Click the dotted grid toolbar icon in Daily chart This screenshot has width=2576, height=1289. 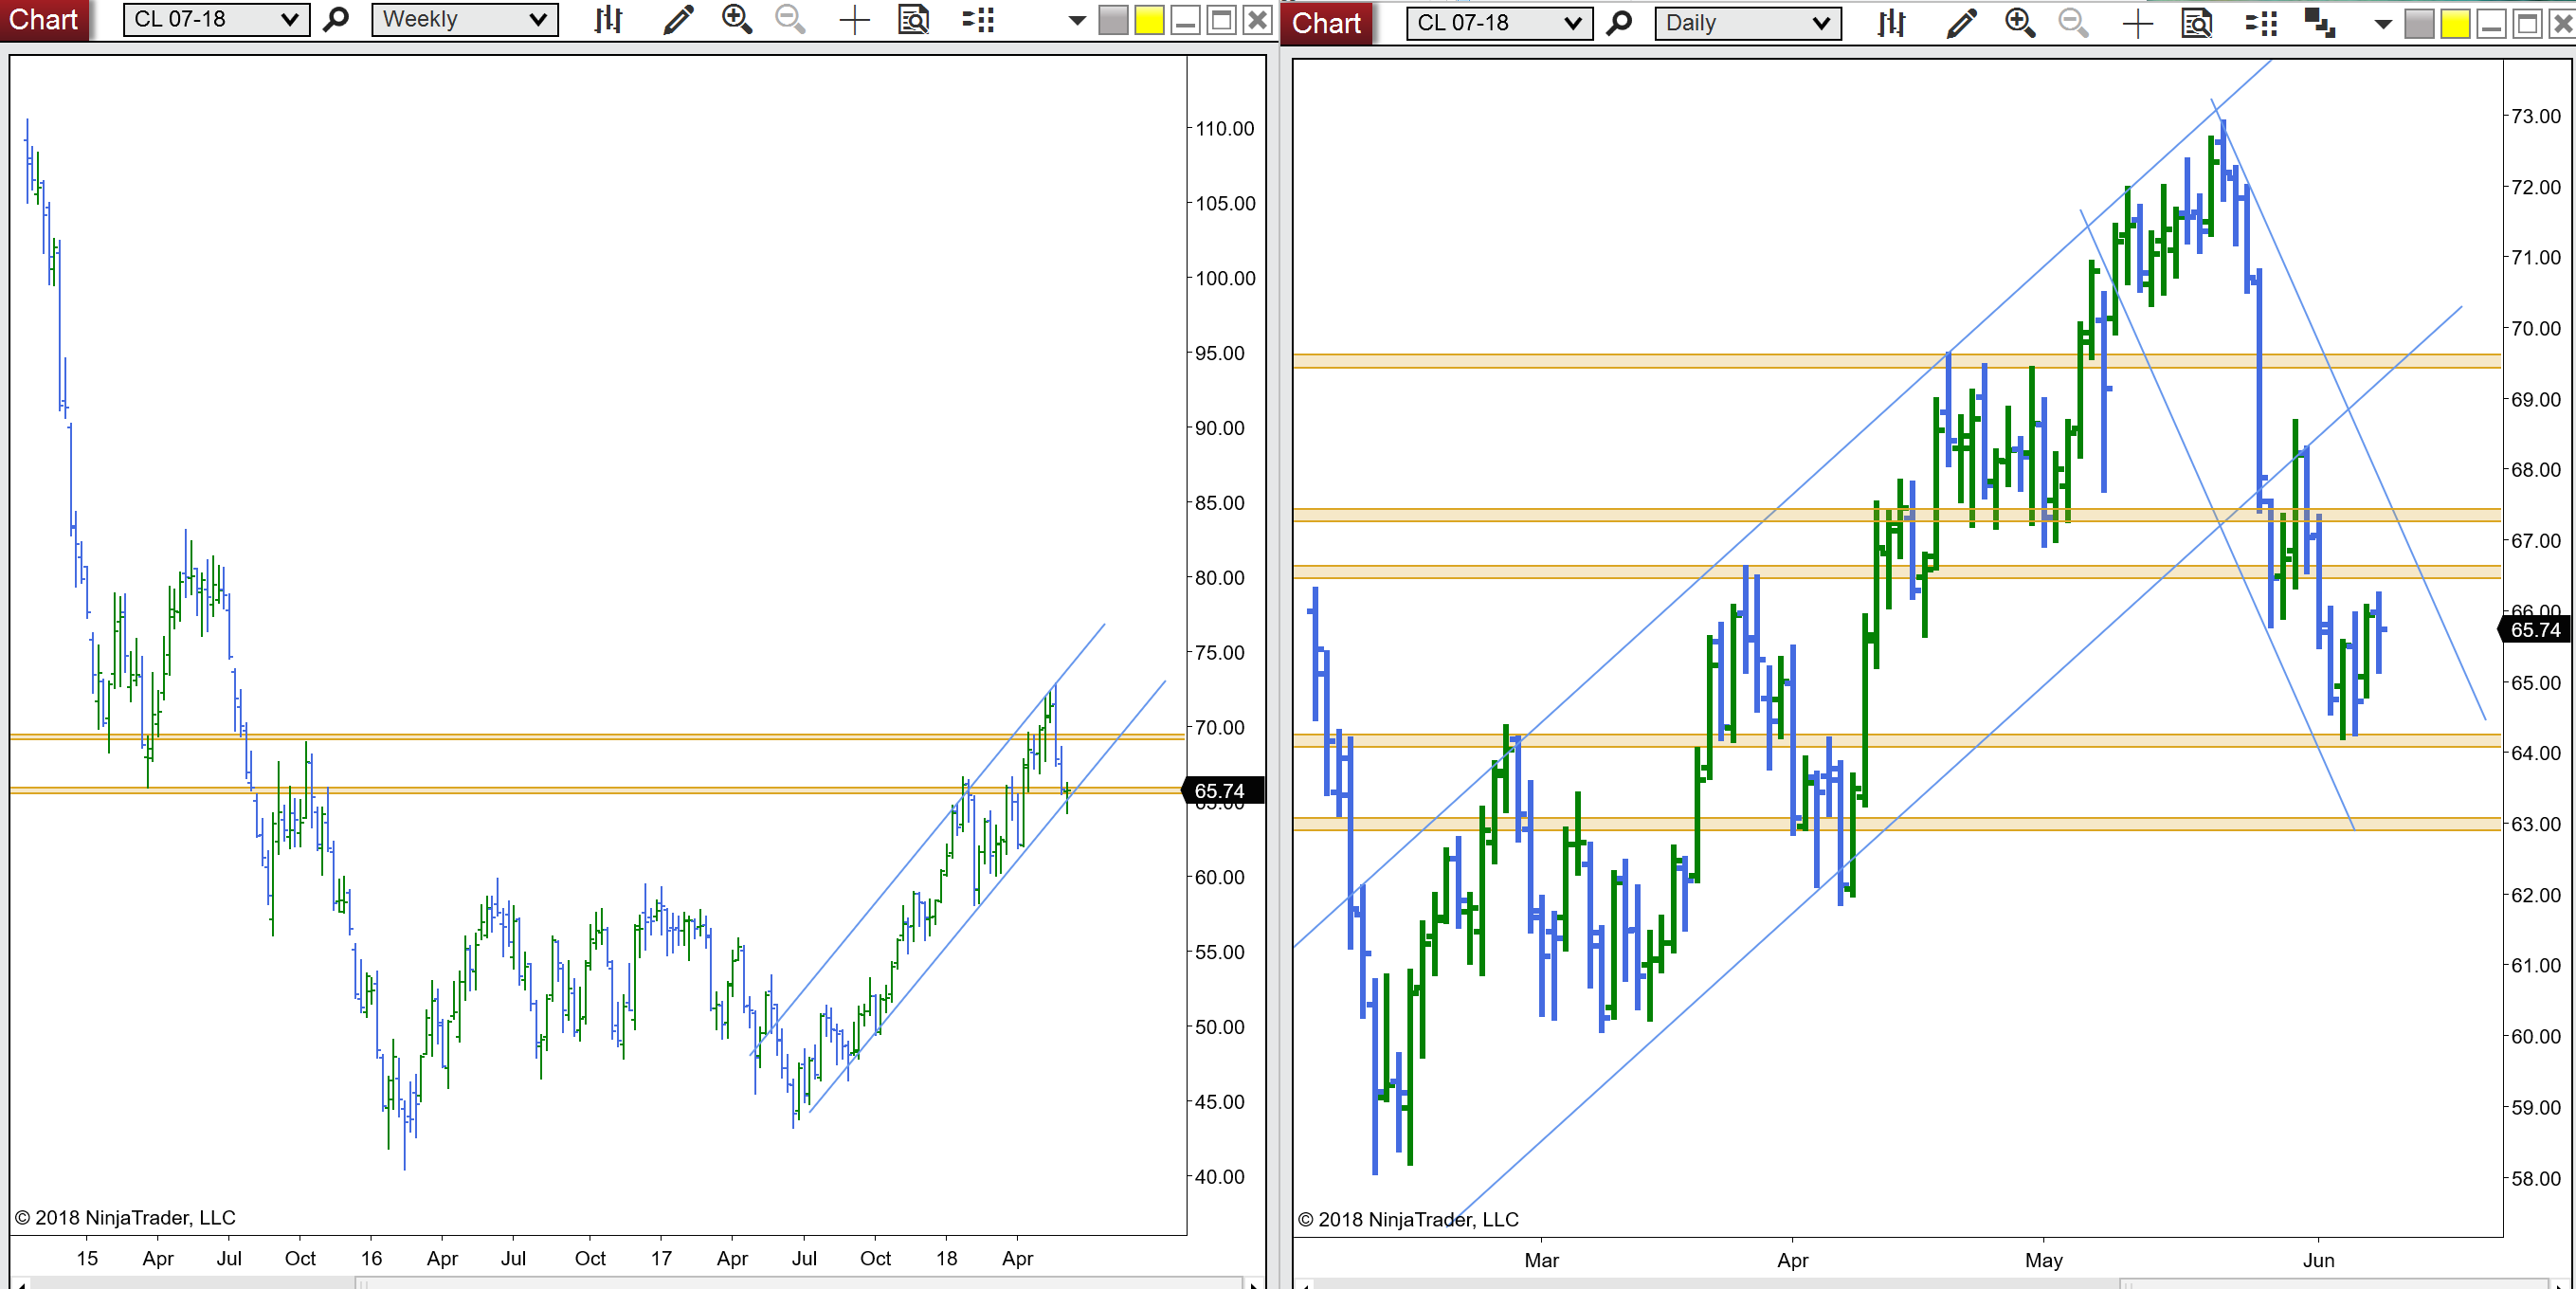[2260, 24]
